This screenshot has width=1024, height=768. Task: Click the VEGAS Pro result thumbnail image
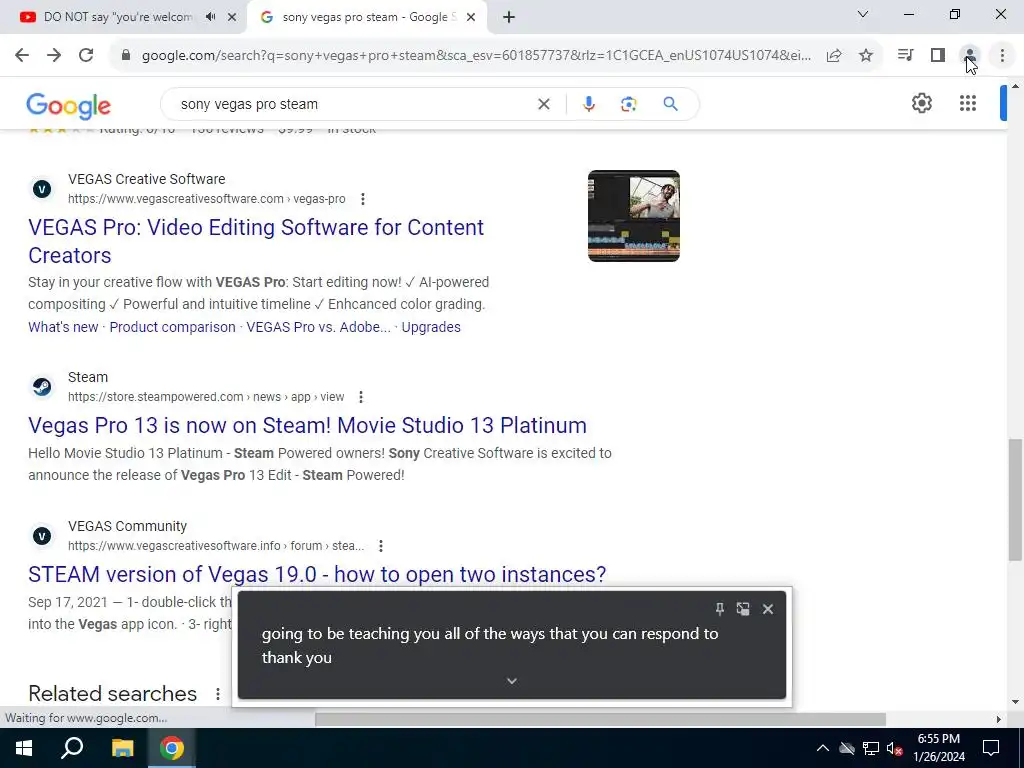pyautogui.click(x=633, y=216)
